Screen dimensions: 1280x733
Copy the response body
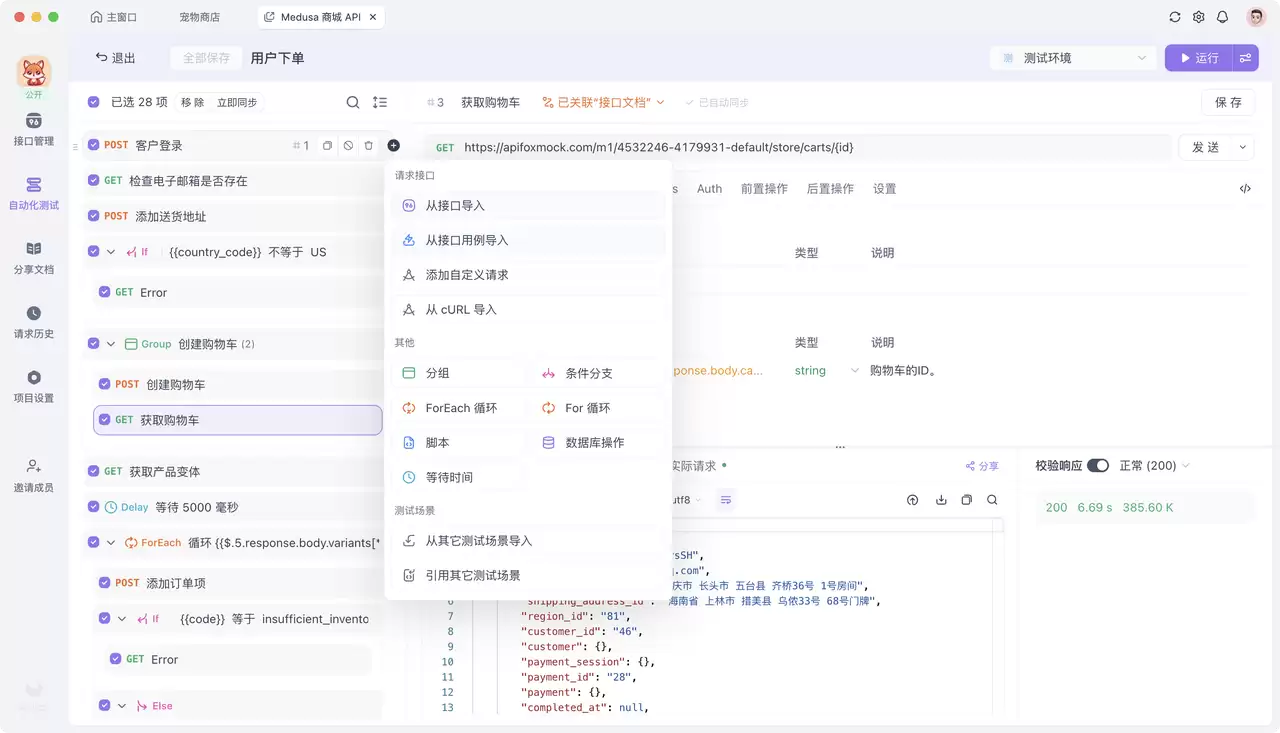tap(966, 500)
